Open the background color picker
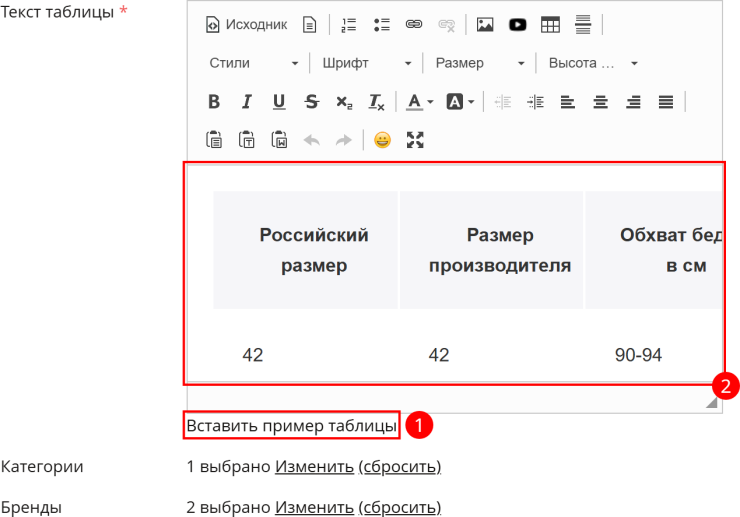The height and width of the screenshot is (517, 740). tap(460, 102)
